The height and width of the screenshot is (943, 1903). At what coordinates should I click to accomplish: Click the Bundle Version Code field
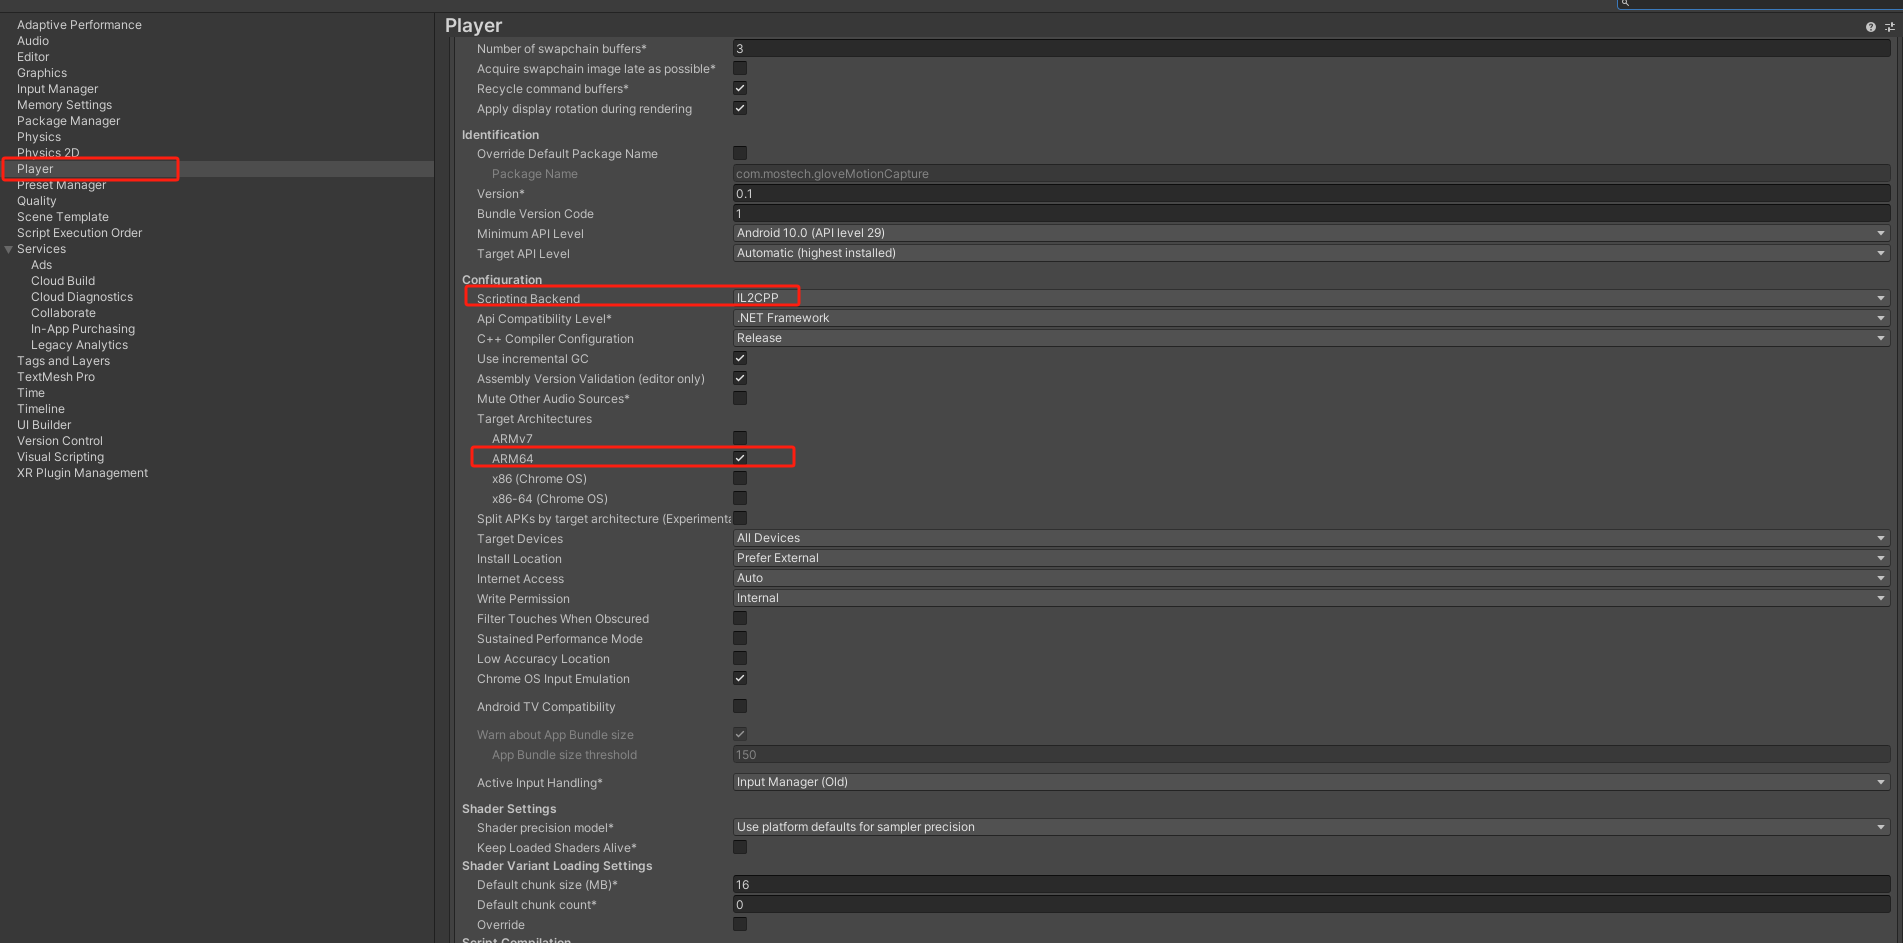1310,213
